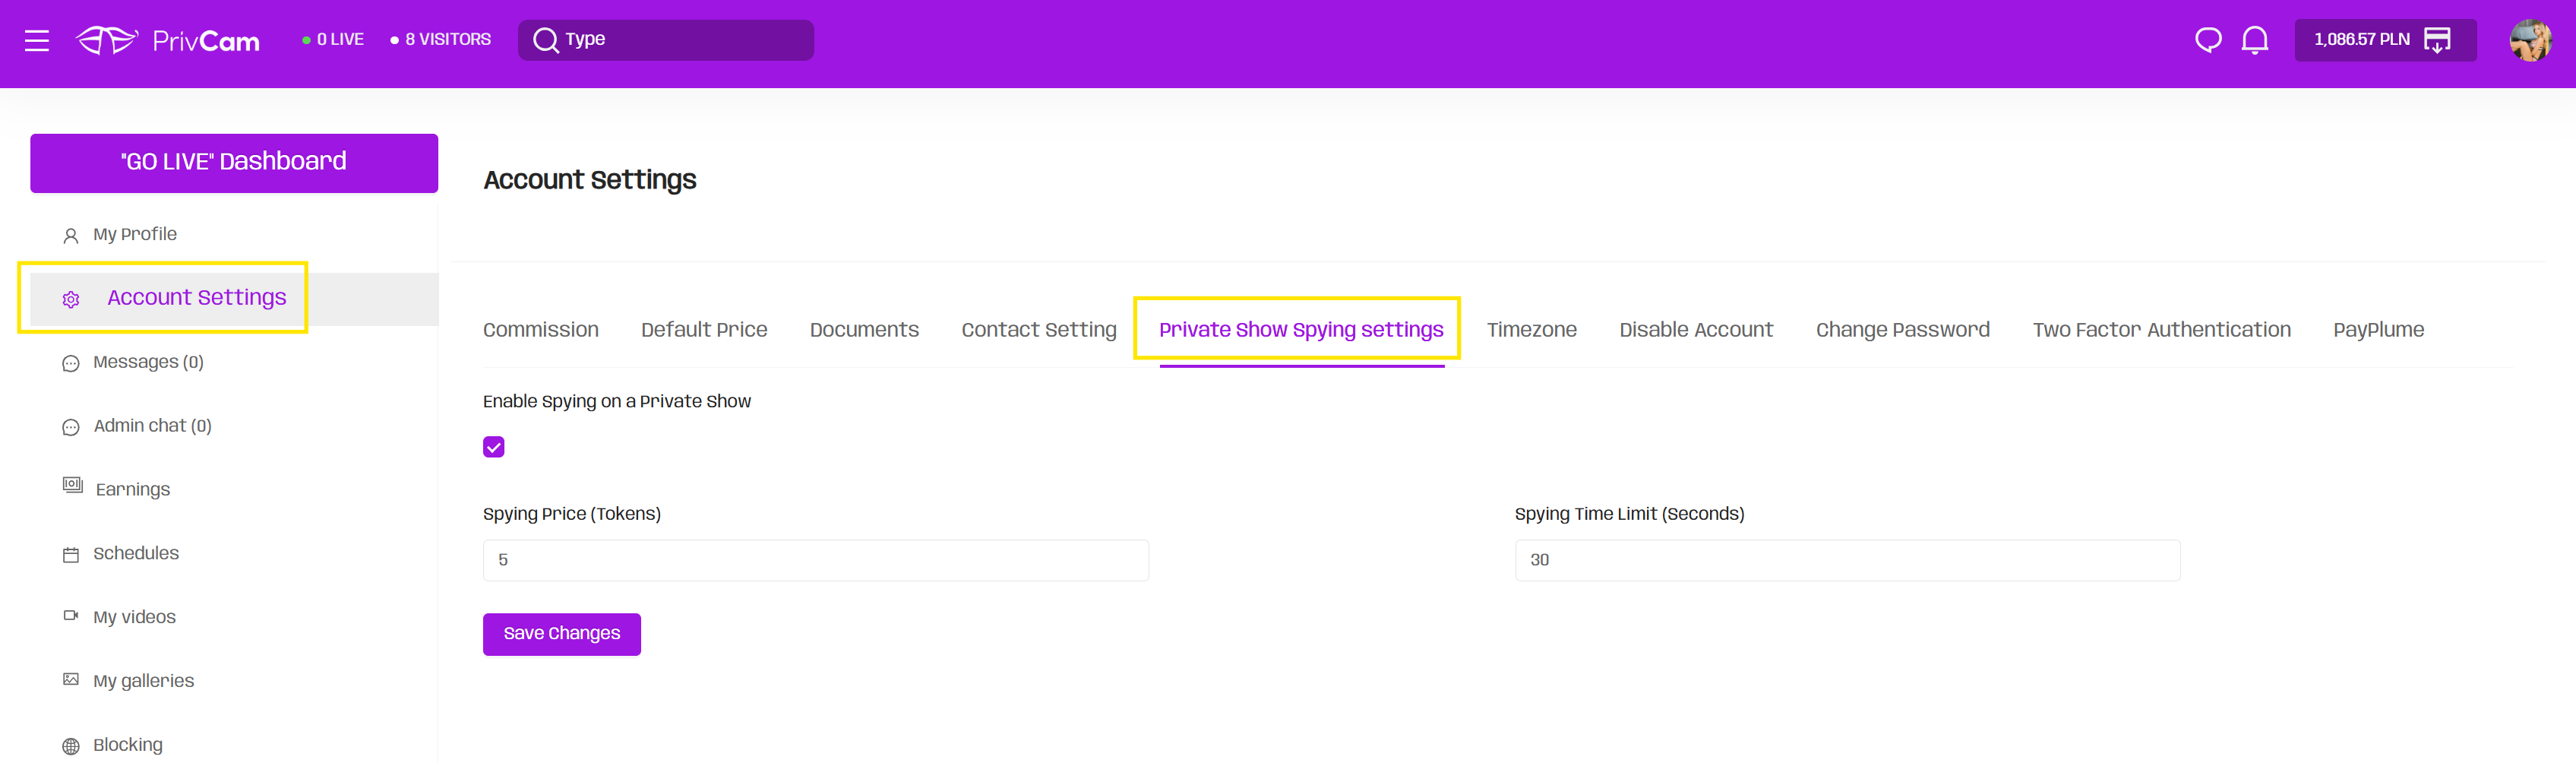Screen dimensions: 2576x763
Task: Select the PayPlume tab
Action: pos(2378,330)
